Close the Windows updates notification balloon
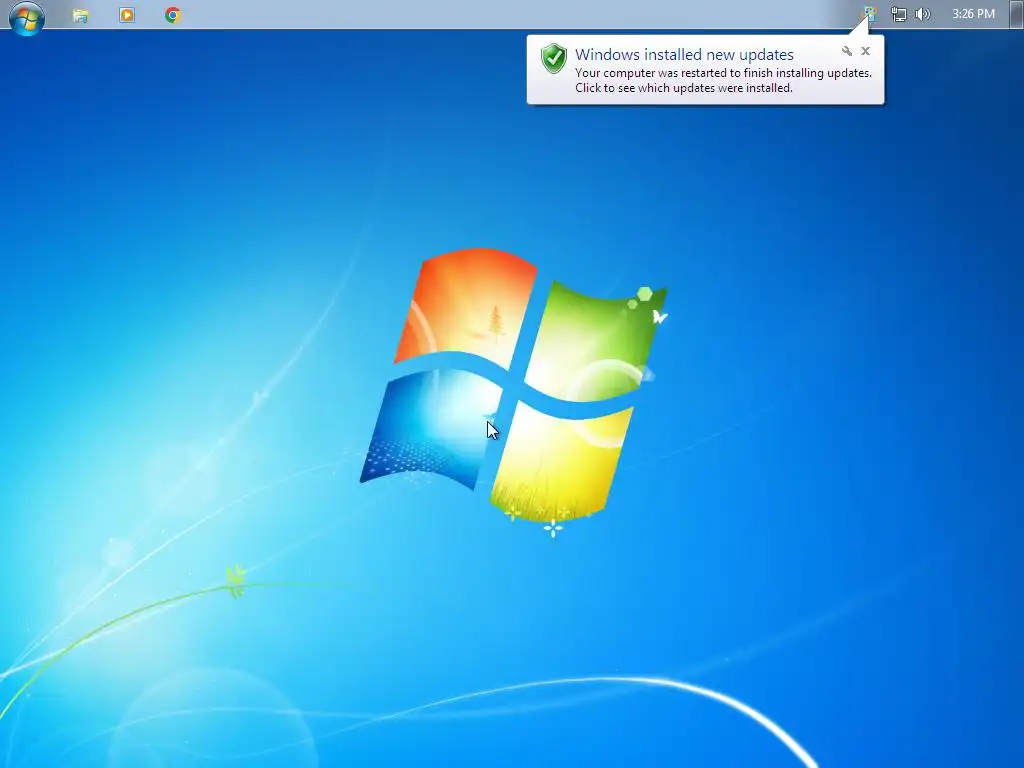Screen dimensions: 1024x768 click(865, 51)
